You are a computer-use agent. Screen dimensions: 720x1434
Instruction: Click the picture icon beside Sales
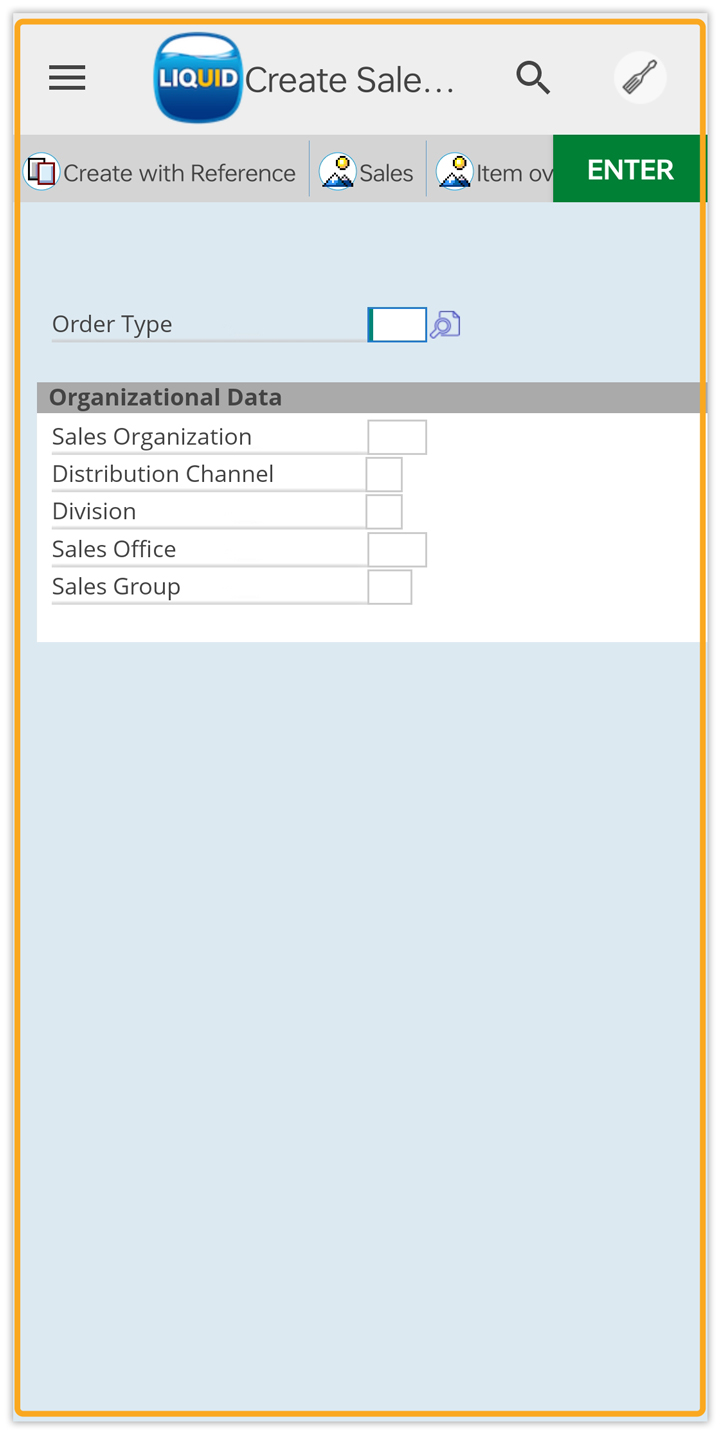pos(338,172)
